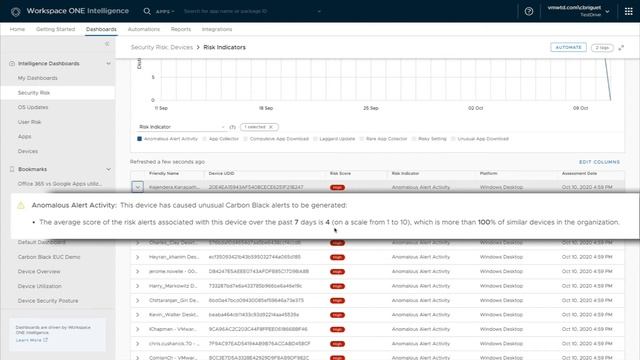Open the Integrations tab
This screenshot has width=640, height=360.
pos(217,29)
